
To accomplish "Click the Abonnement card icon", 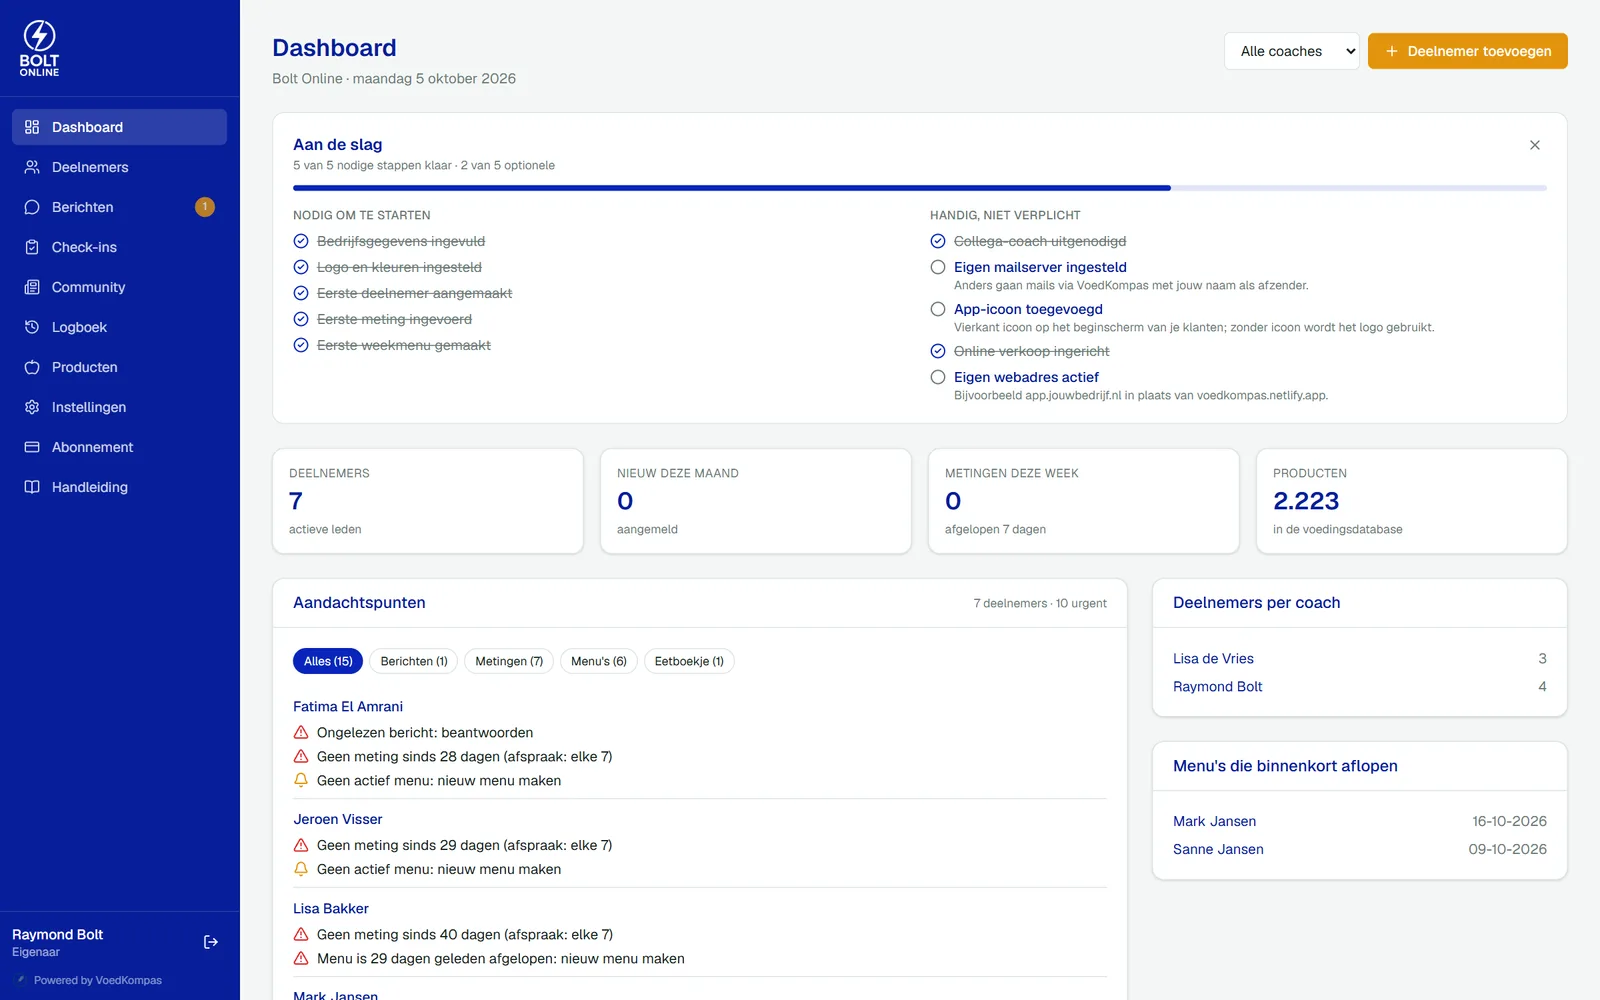I will [32, 447].
